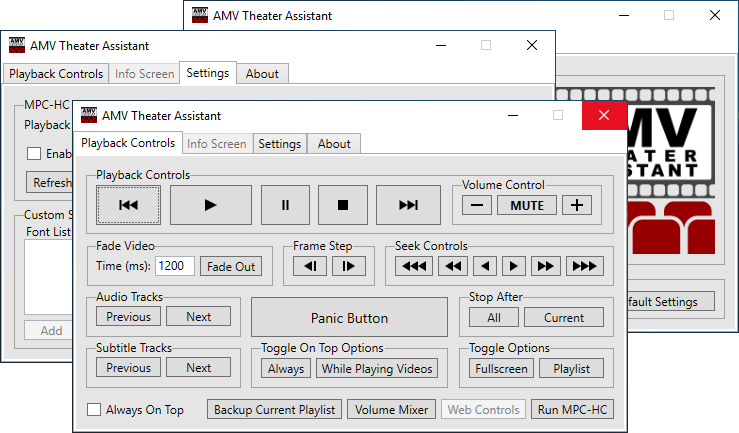
Task: Skip to the next video
Action: (x=408, y=205)
